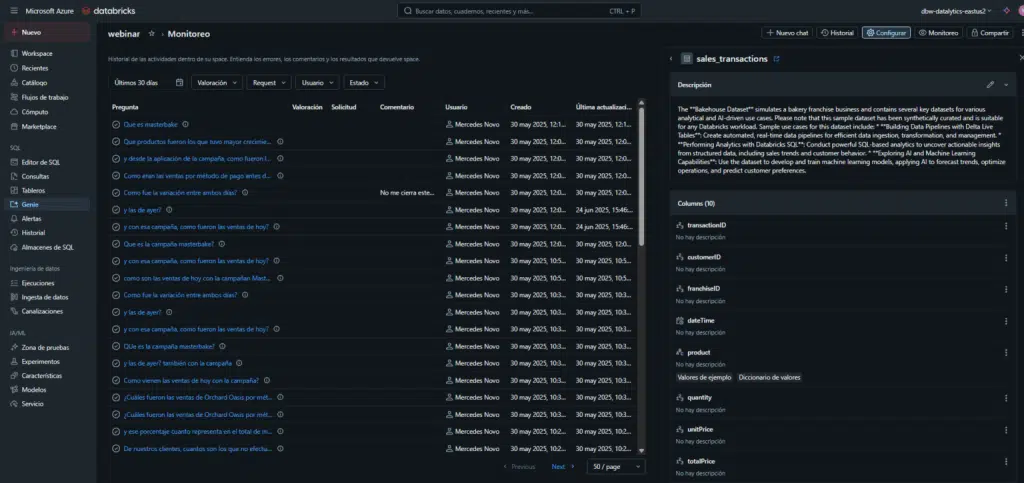The image size is (1024, 483).
Task: Click the pencil icon to edit Descripción
Action: pos(990,85)
